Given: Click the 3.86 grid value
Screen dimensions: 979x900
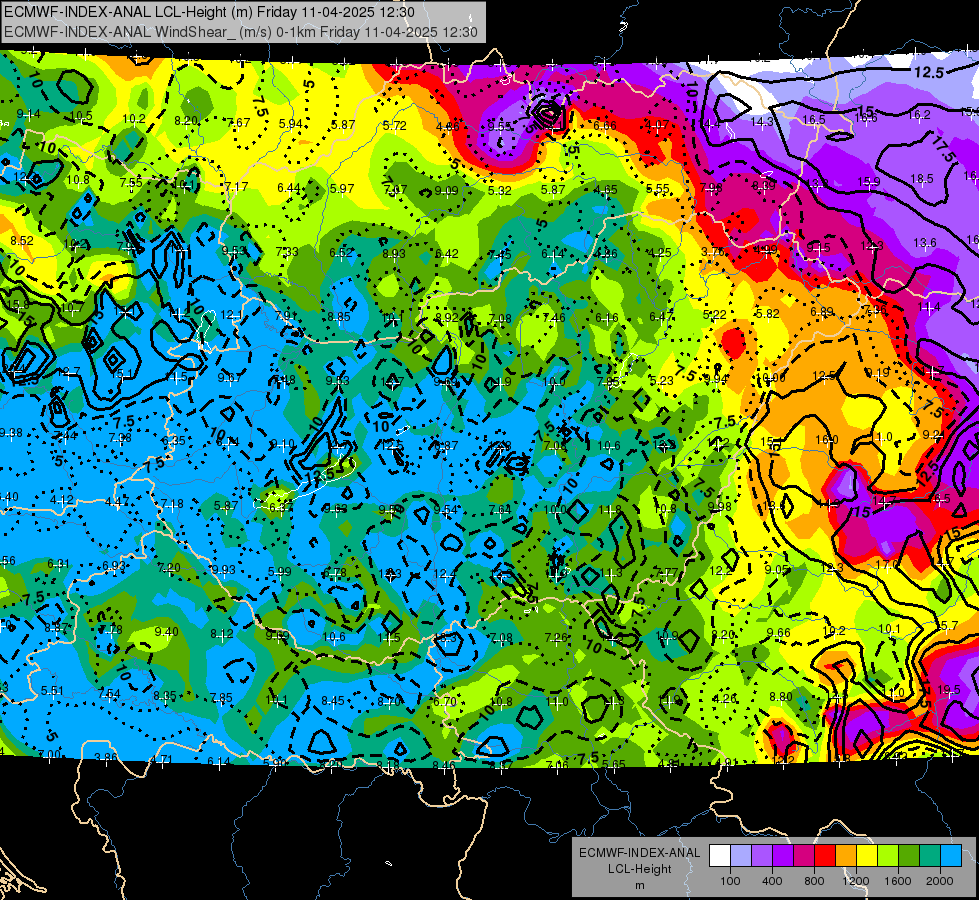Looking at the screenshot, I should (x=106, y=758).
